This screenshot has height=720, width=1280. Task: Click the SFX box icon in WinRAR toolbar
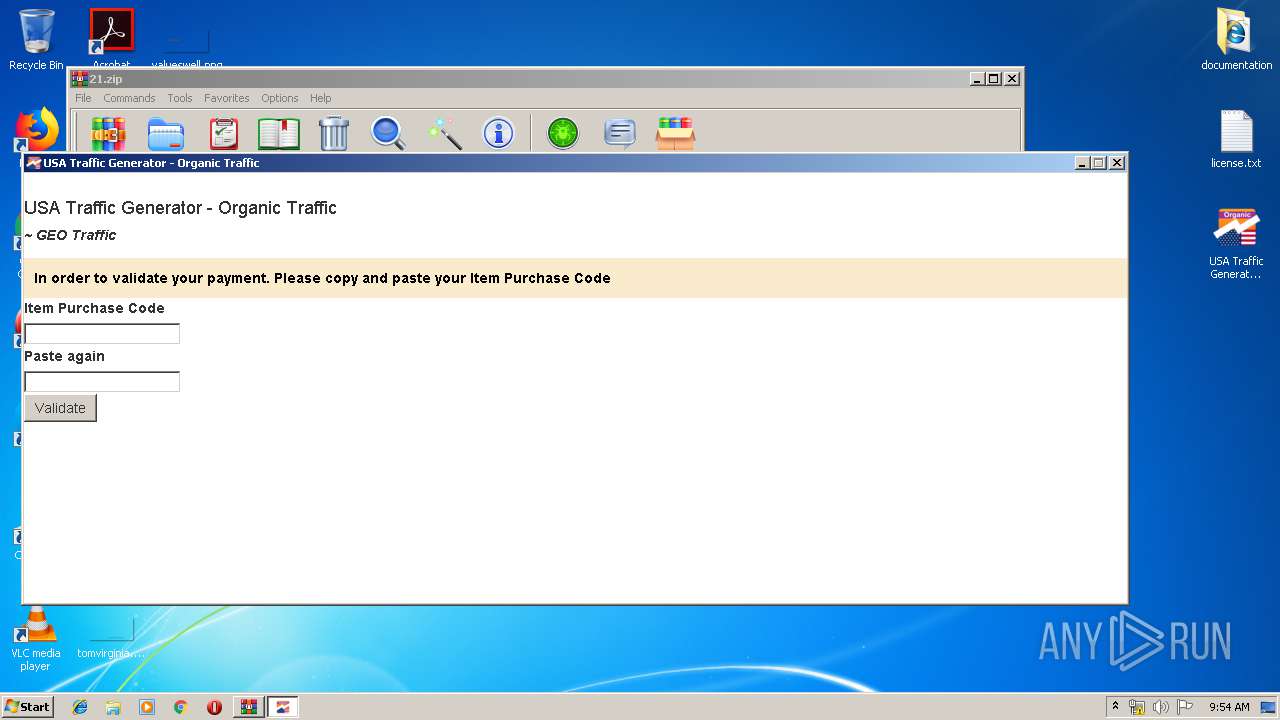click(675, 133)
